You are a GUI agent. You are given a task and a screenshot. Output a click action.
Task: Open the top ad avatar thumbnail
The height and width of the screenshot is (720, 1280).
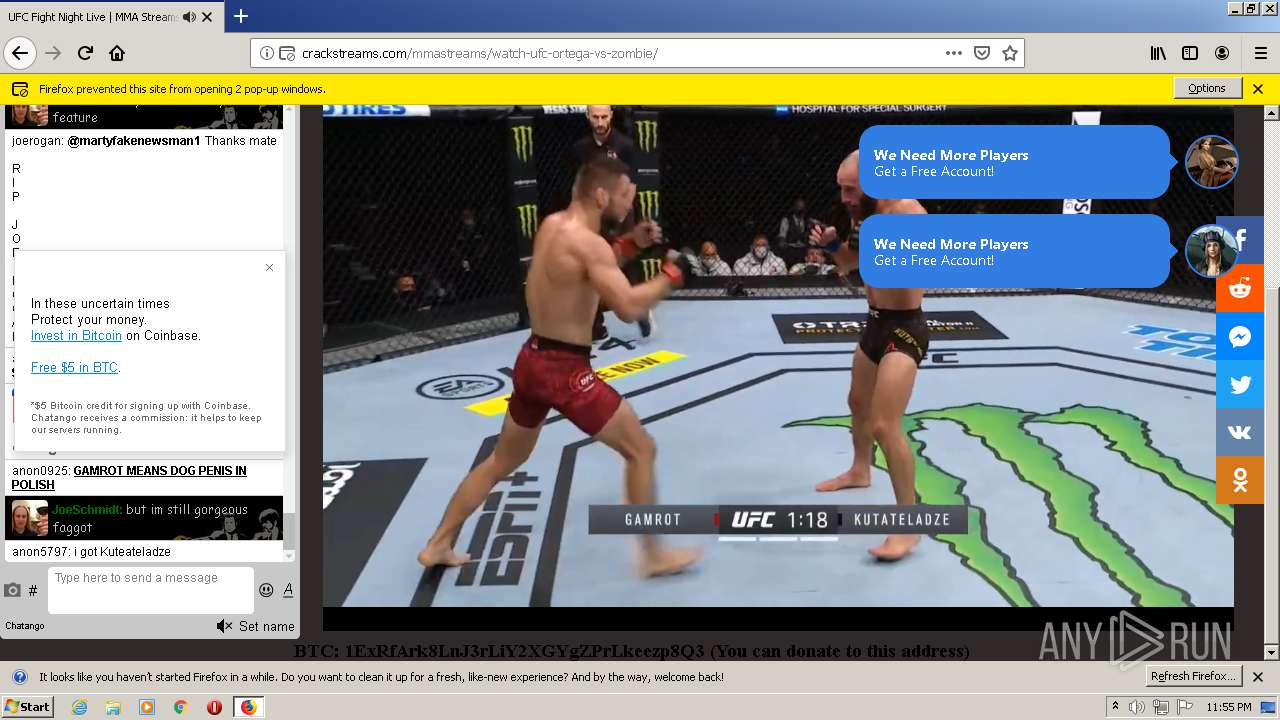(1212, 162)
